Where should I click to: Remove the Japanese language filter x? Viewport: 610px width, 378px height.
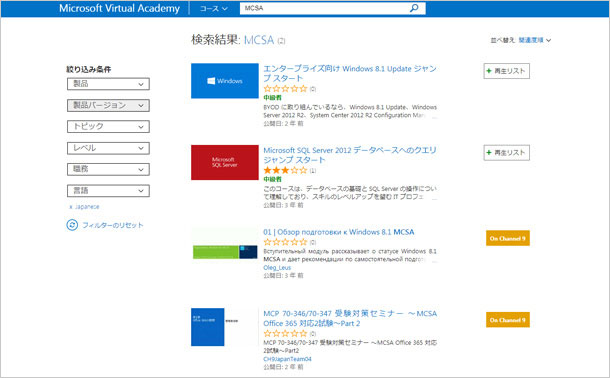click(71, 207)
